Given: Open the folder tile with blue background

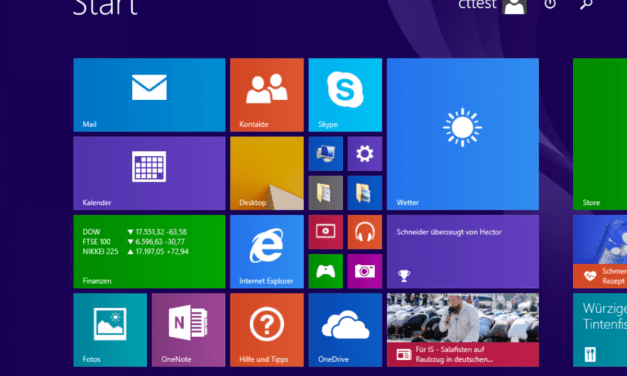Looking at the screenshot, I should (x=365, y=193).
